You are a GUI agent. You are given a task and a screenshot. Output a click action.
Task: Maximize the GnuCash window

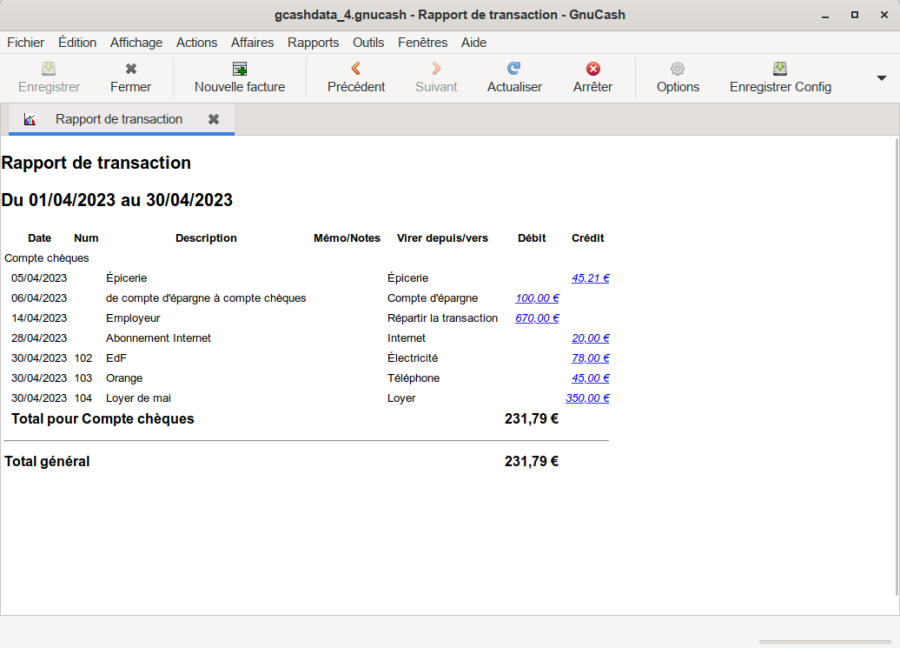(x=855, y=15)
